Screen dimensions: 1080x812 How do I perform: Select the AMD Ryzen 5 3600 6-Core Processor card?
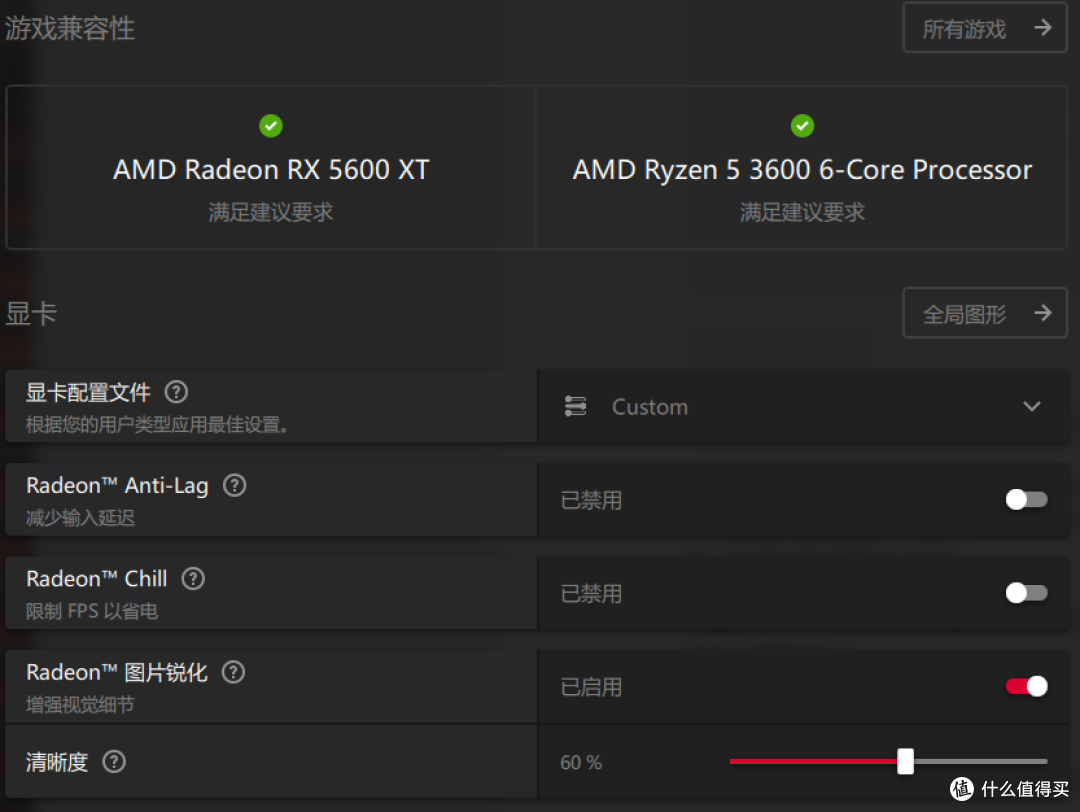click(x=802, y=167)
